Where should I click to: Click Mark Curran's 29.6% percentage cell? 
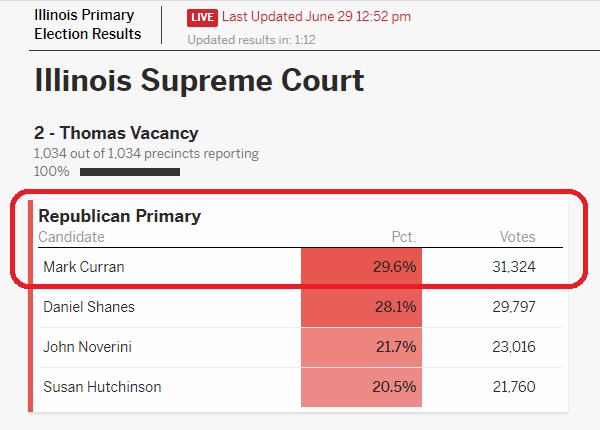point(362,268)
